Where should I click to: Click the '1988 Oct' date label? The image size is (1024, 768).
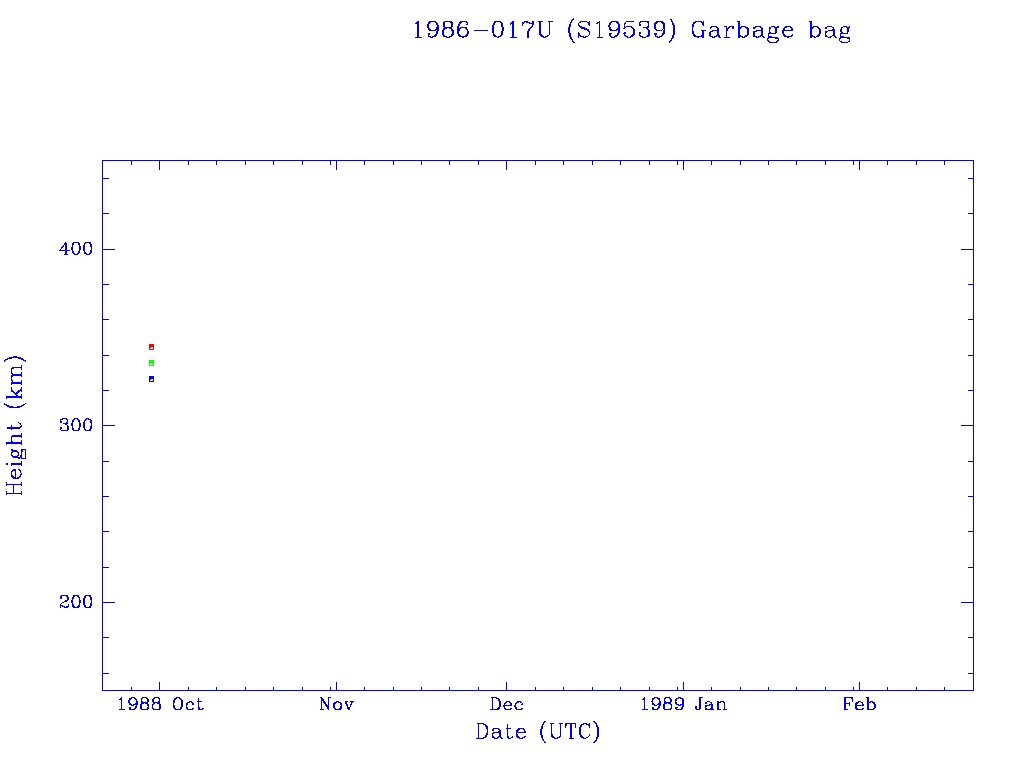click(160, 704)
